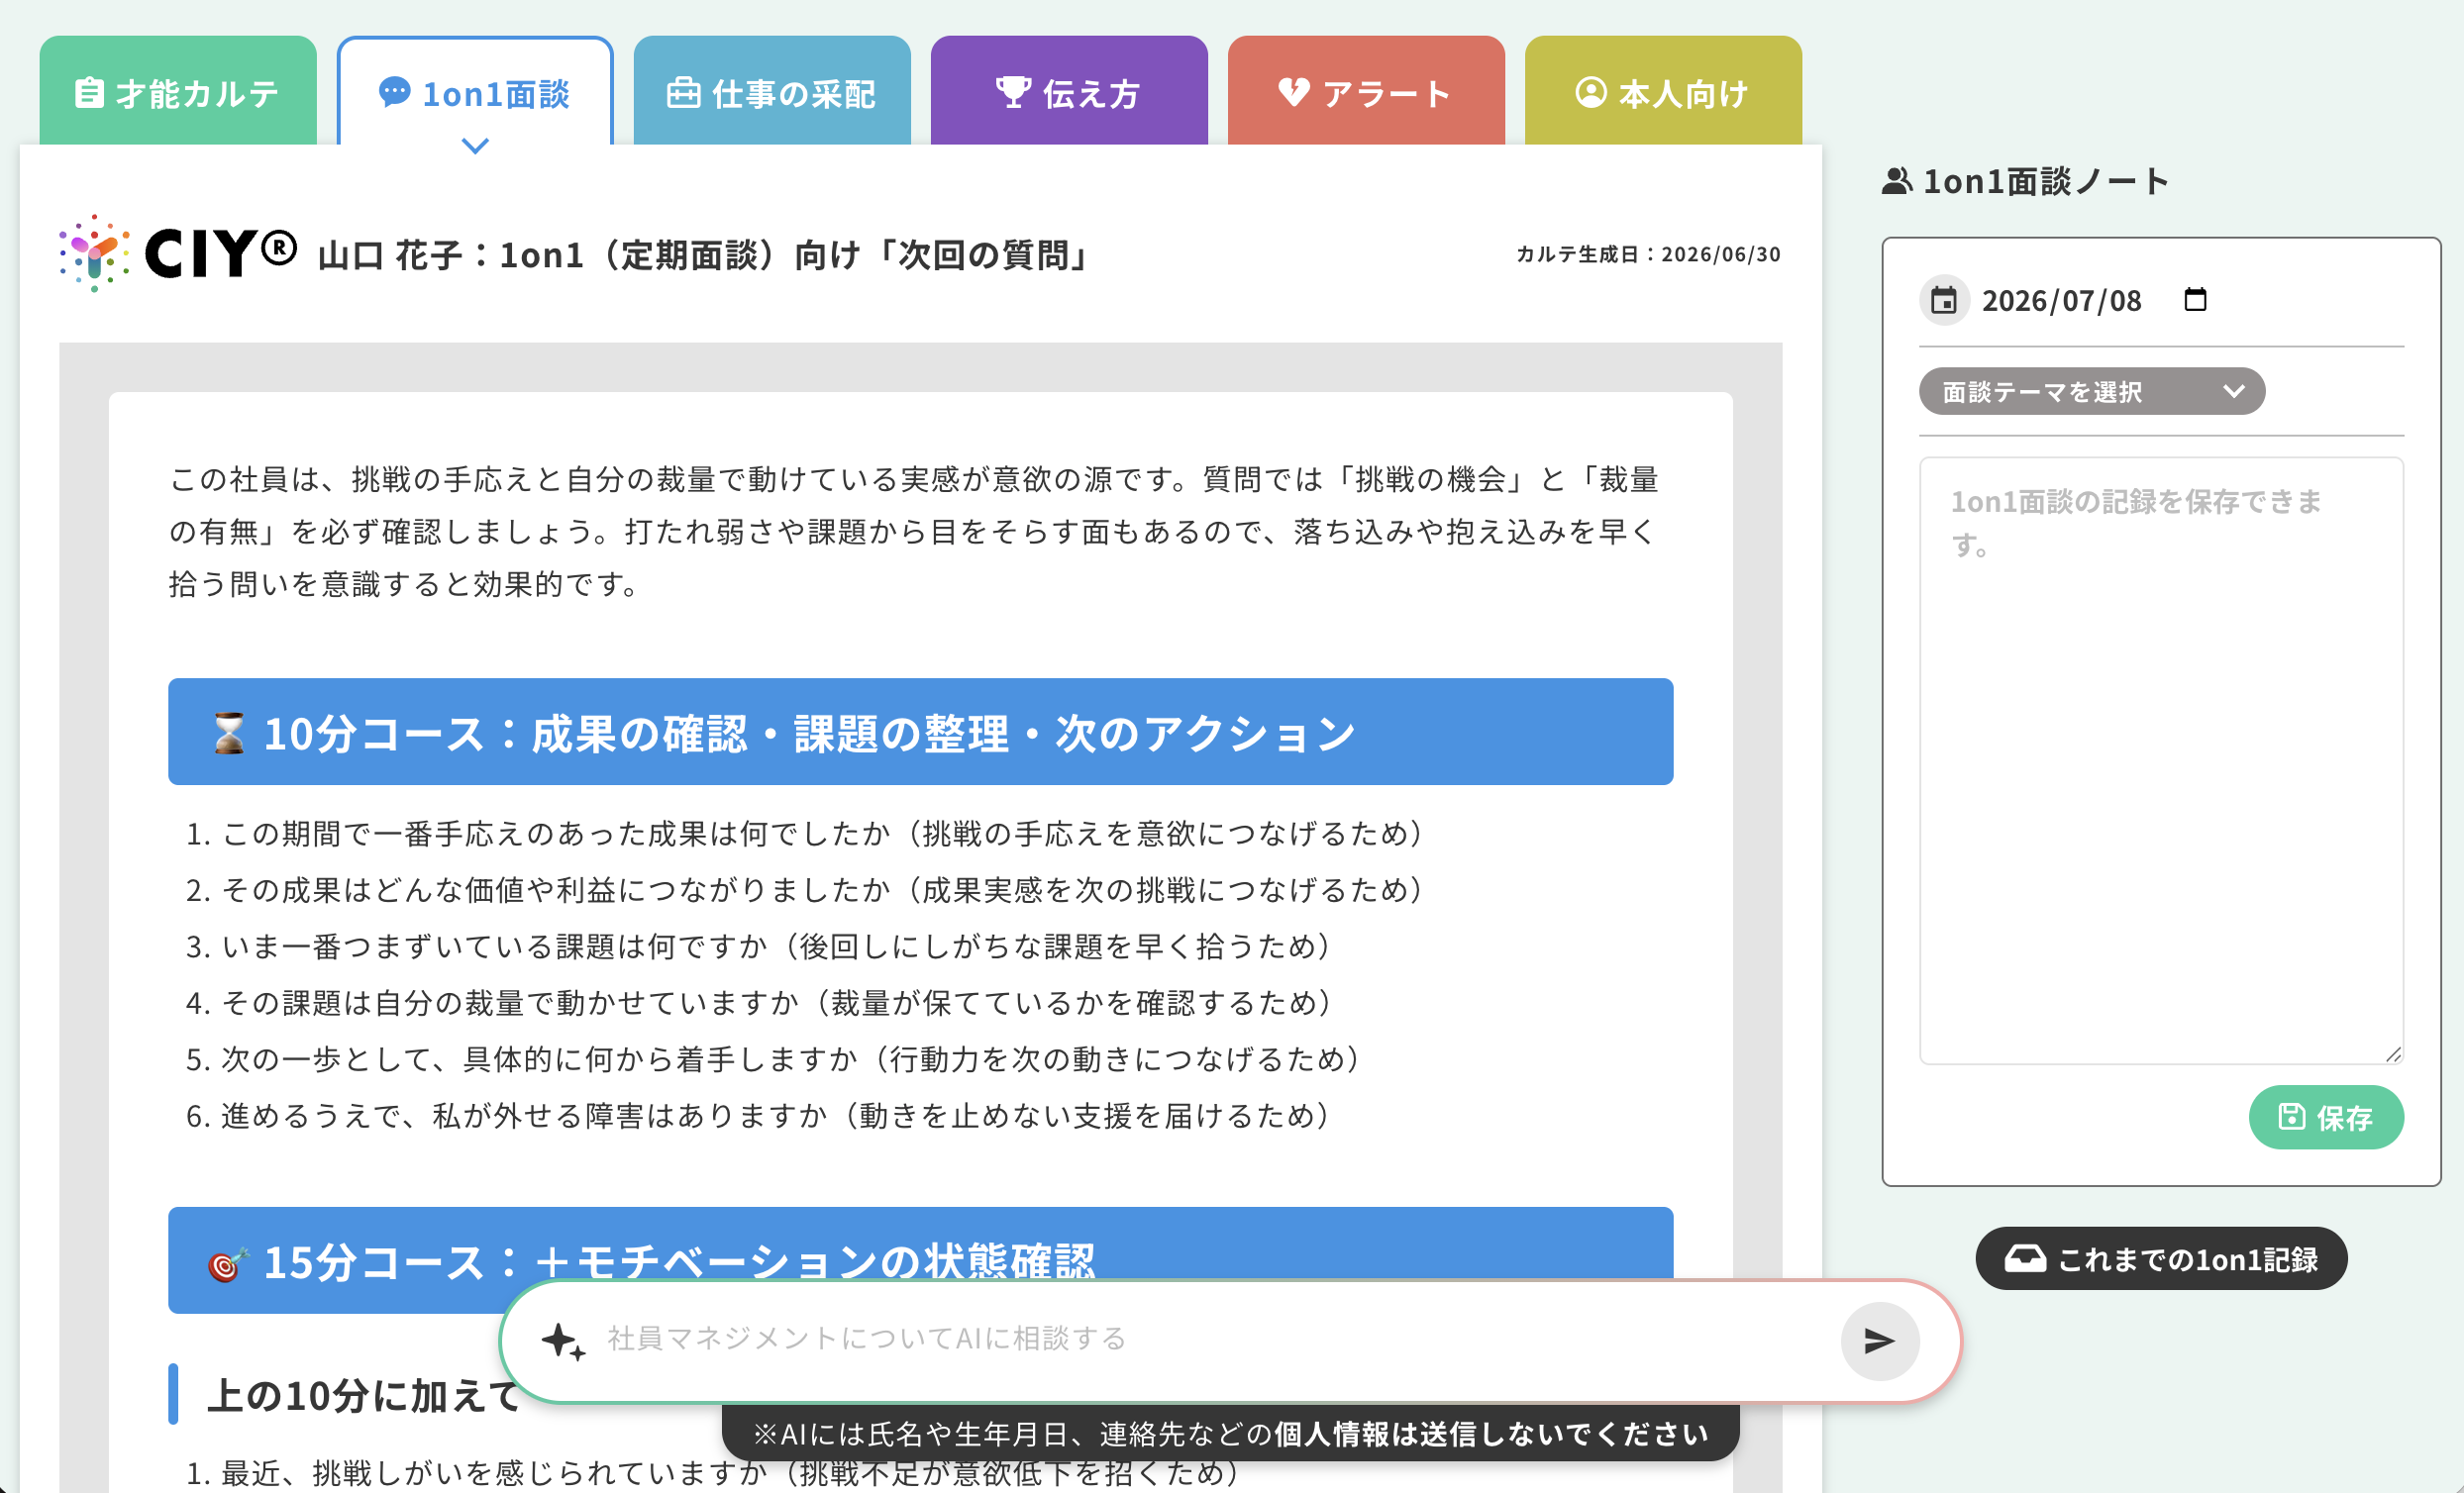Click the 1on1 record notes textarea
The width and height of the screenshot is (2464, 1493).
click(2161, 761)
